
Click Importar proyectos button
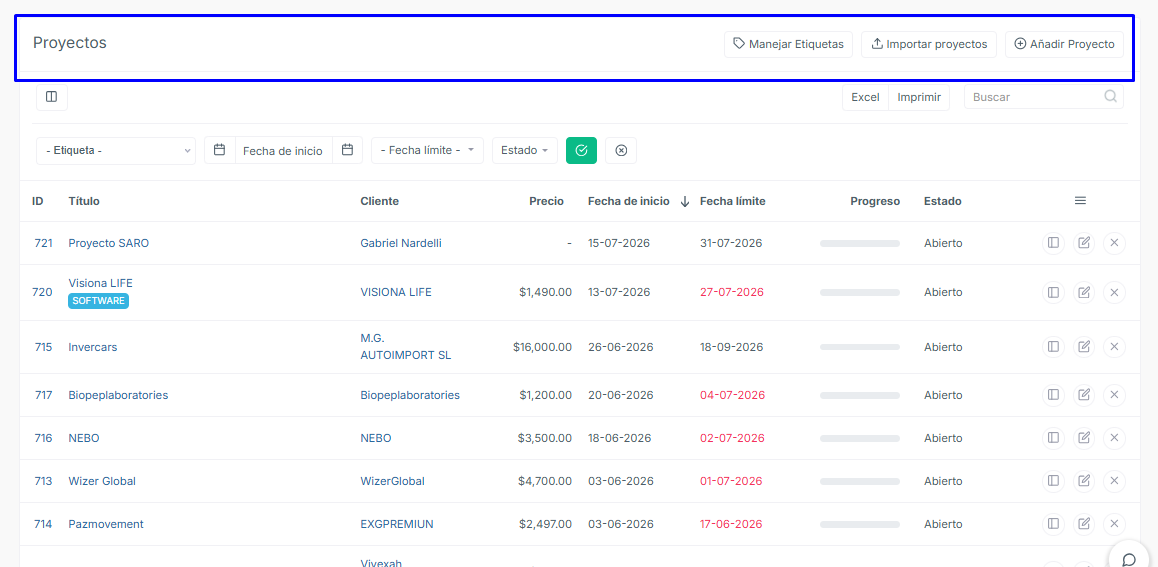click(x=929, y=44)
